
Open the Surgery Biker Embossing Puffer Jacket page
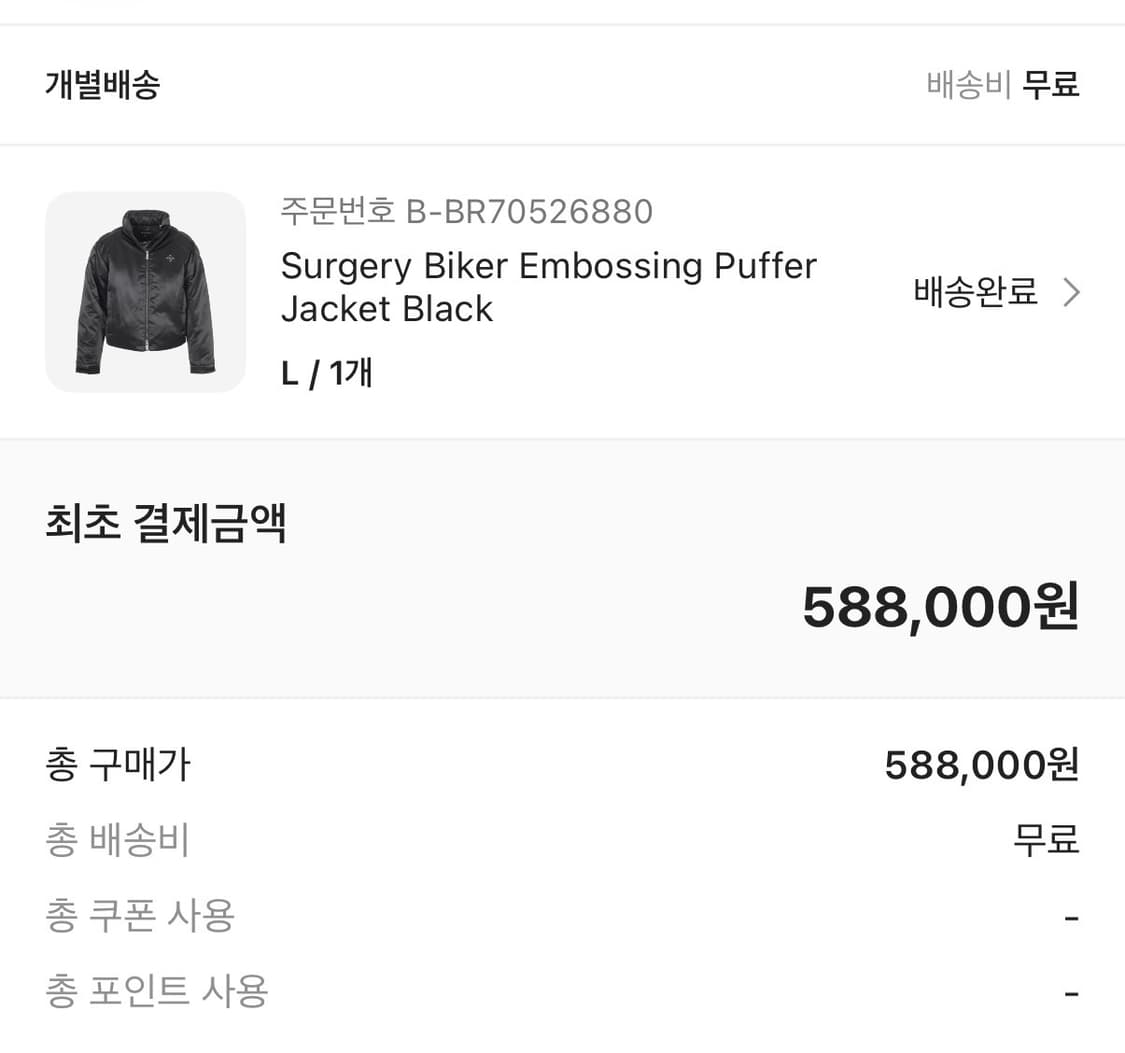pyautogui.click(x=549, y=287)
